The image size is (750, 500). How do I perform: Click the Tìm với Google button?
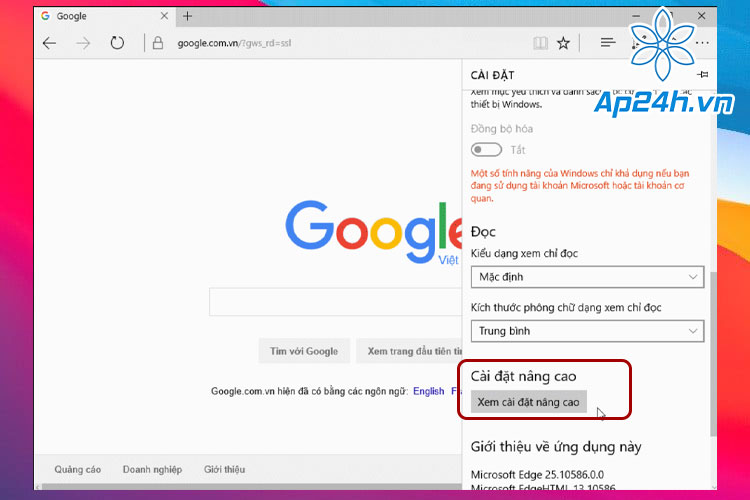point(304,351)
